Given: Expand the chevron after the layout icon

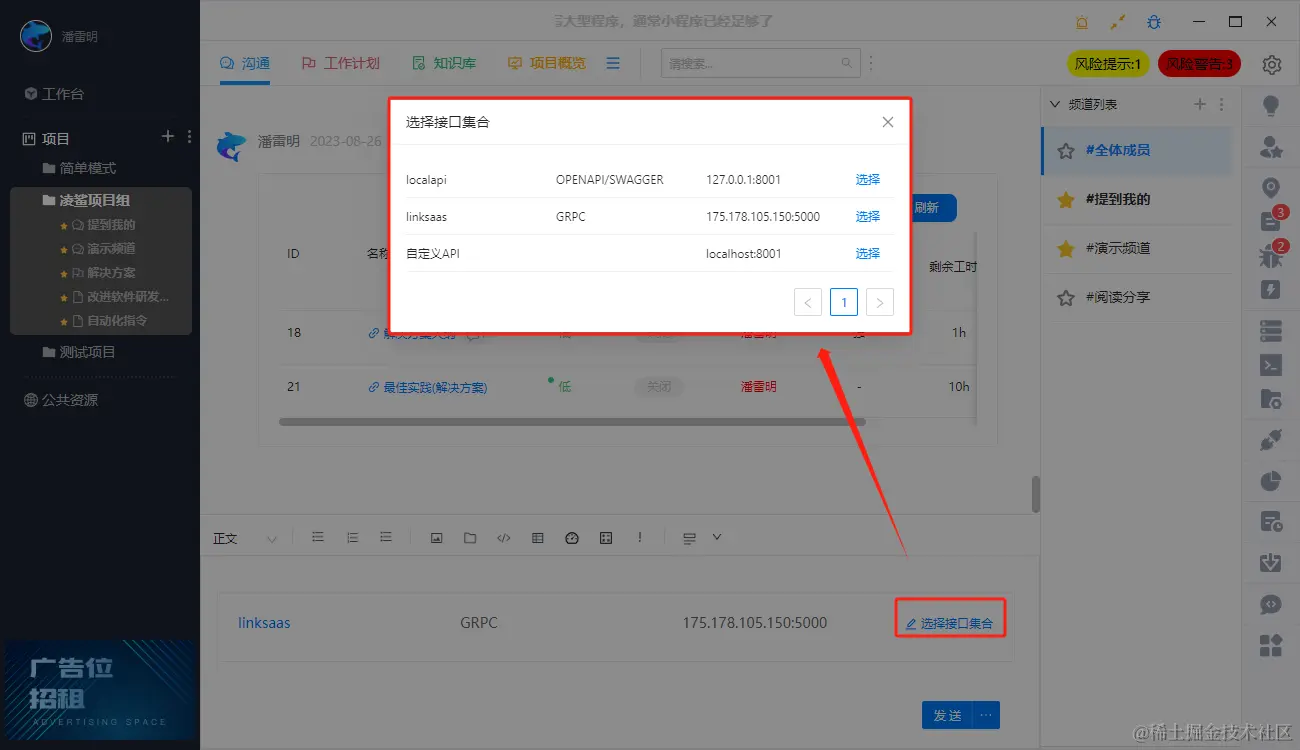Looking at the screenshot, I should 717,538.
